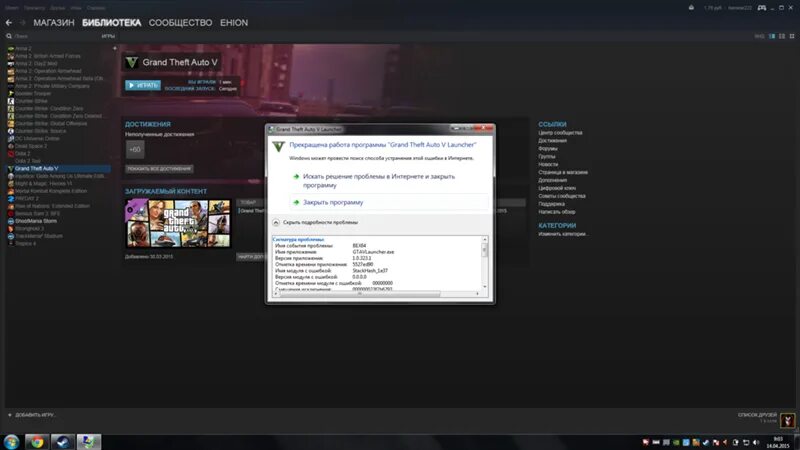Click Изменить категории link

click(563, 234)
